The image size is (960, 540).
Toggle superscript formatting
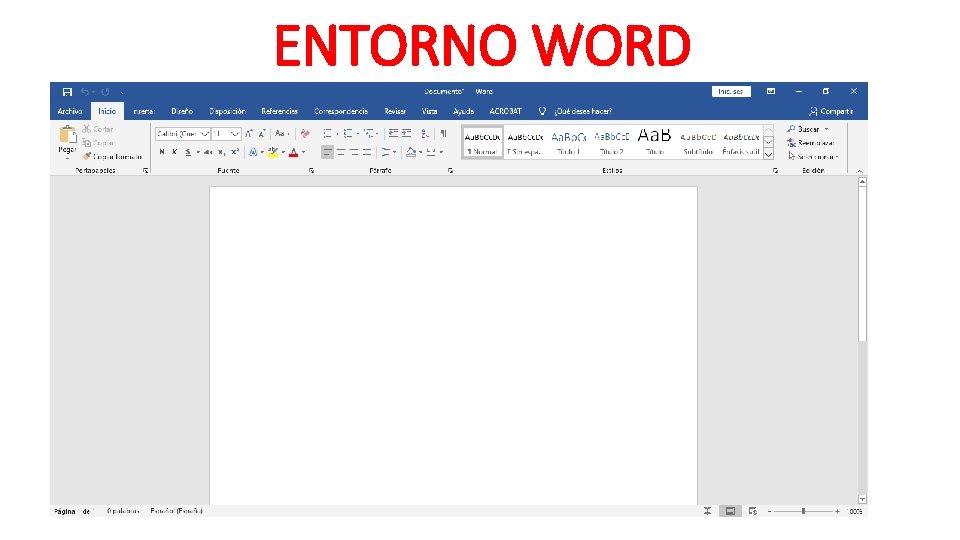235,152
